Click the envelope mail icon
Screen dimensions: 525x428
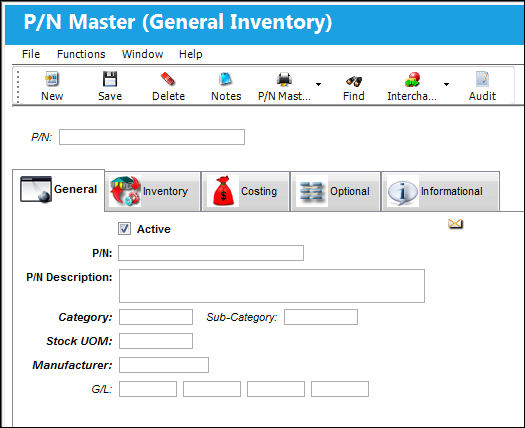tap(455, 223)
